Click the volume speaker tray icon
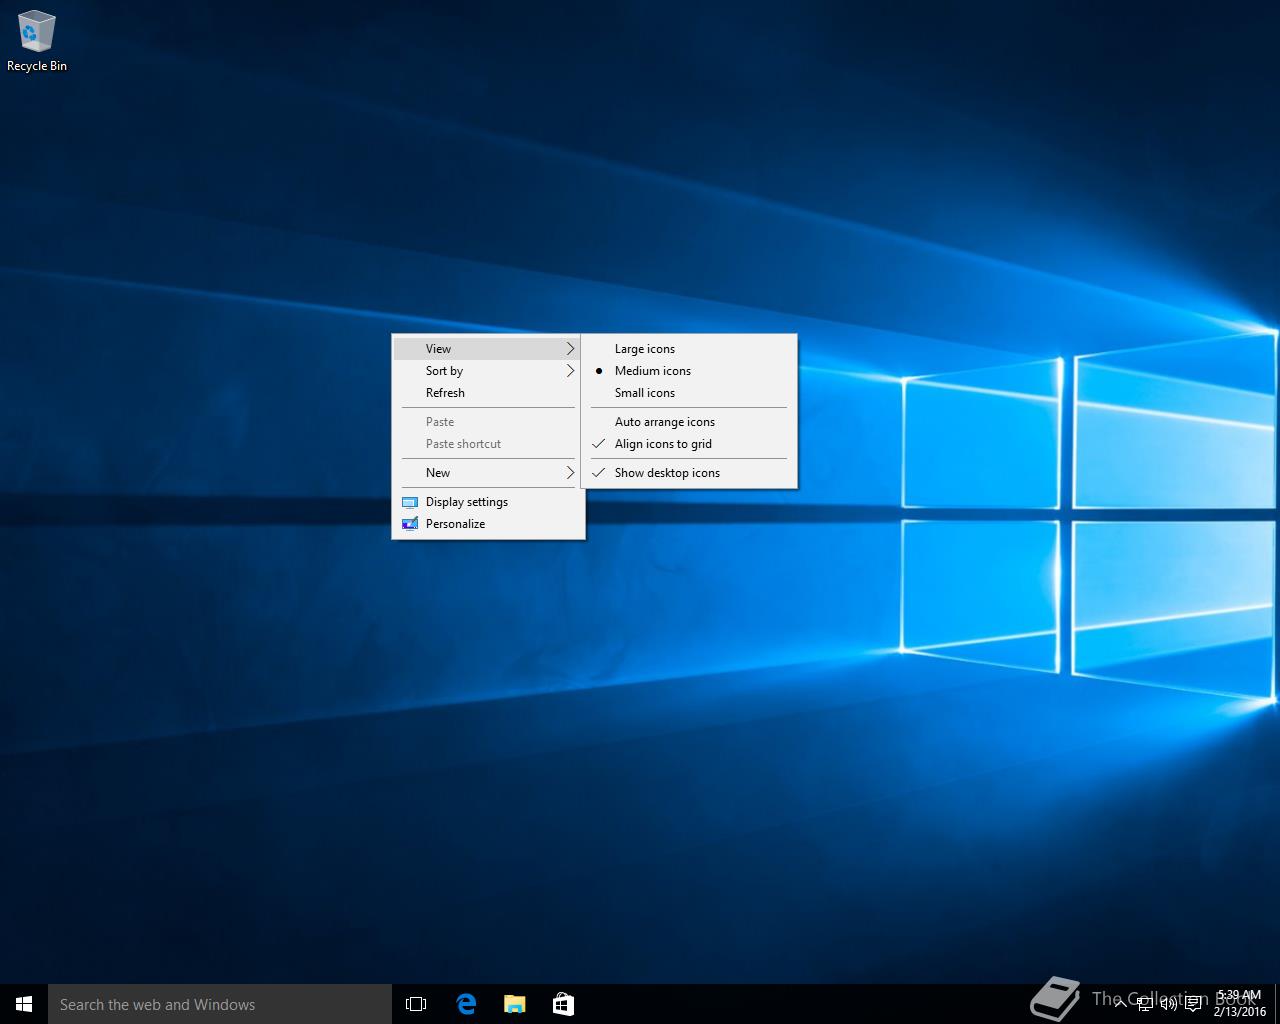1280x1024 pixels. pos(1168,1004)
